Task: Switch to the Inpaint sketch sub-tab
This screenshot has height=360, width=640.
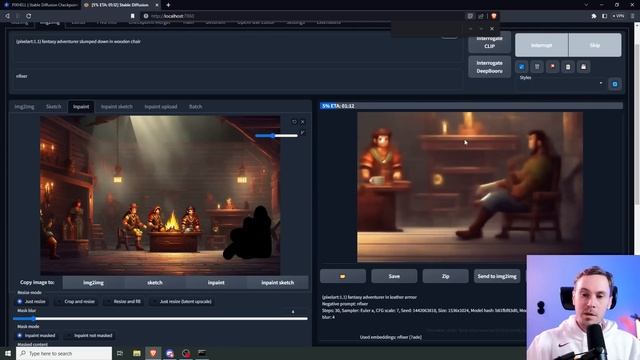Action: click(117, 107)
